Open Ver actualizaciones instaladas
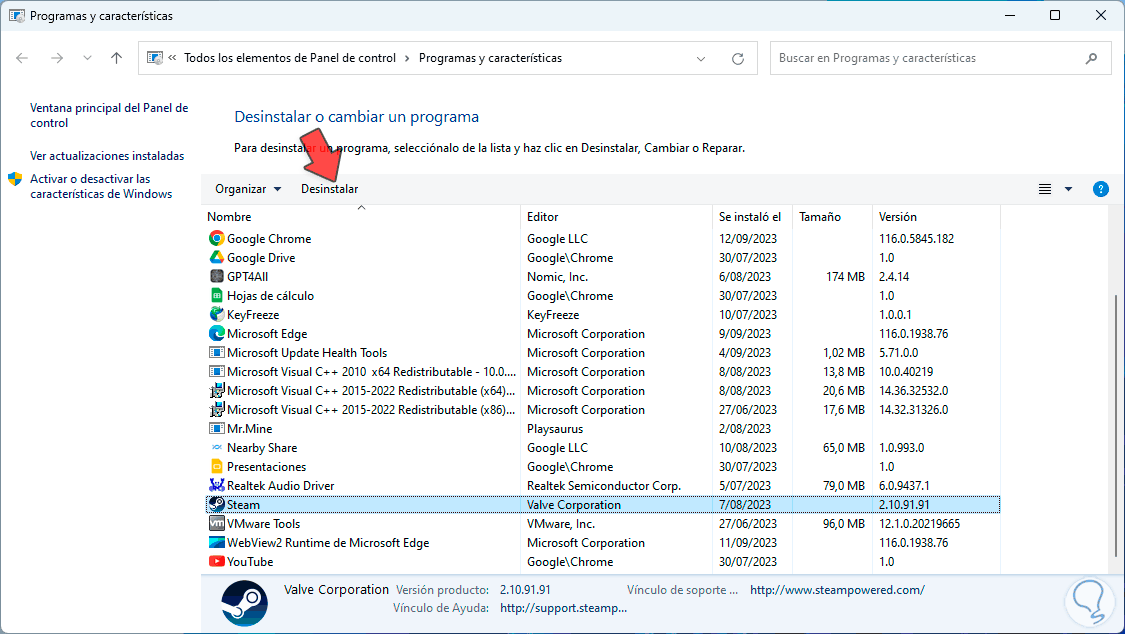 107,156
